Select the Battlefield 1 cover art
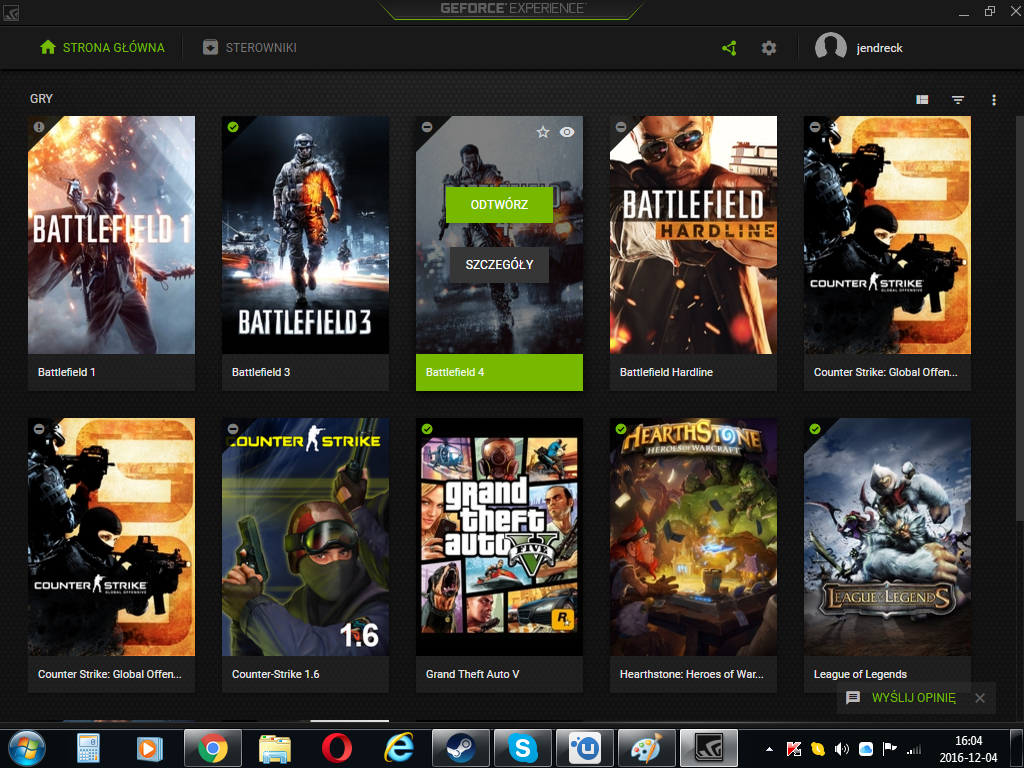 click(x=111, y=235)
